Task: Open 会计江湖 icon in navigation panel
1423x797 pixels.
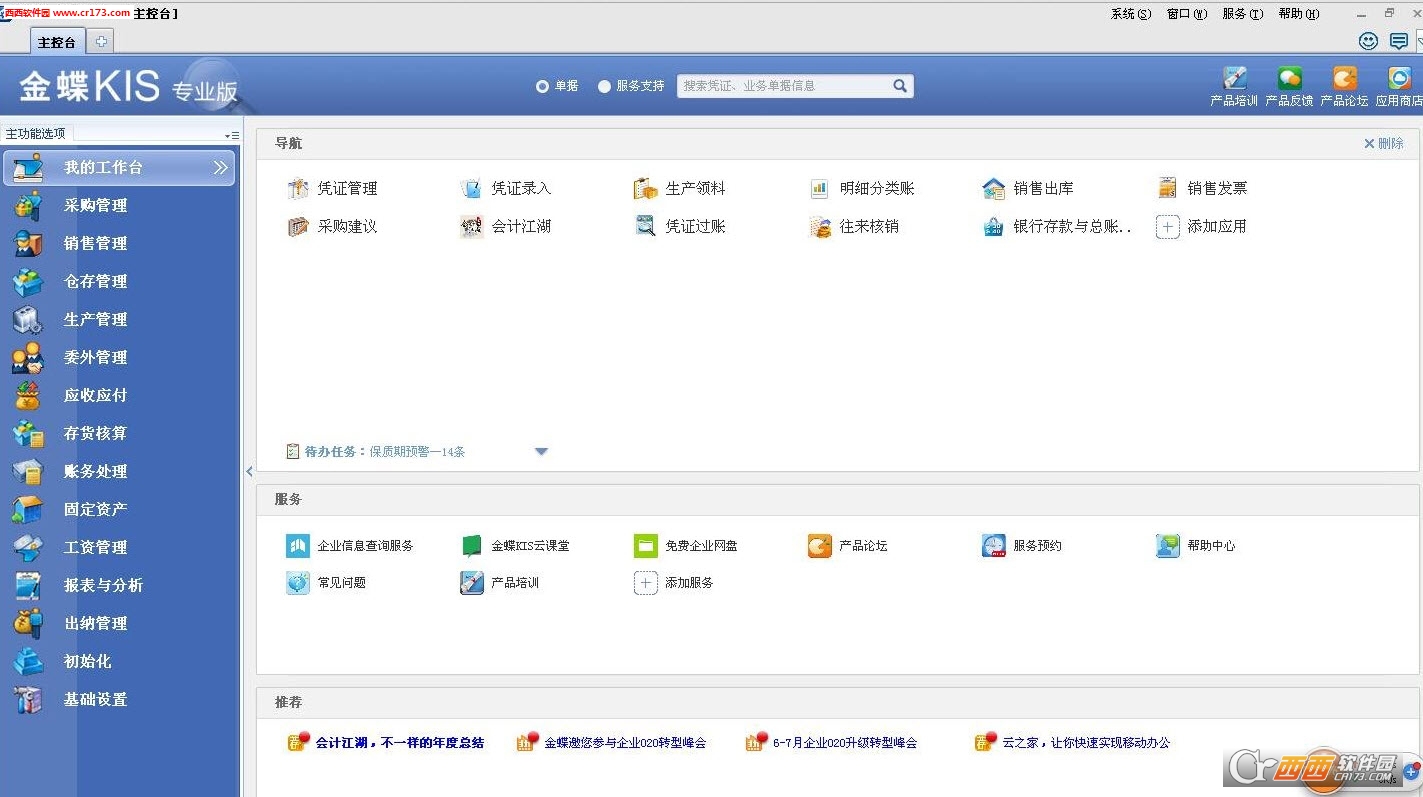Action: [471, 226]
